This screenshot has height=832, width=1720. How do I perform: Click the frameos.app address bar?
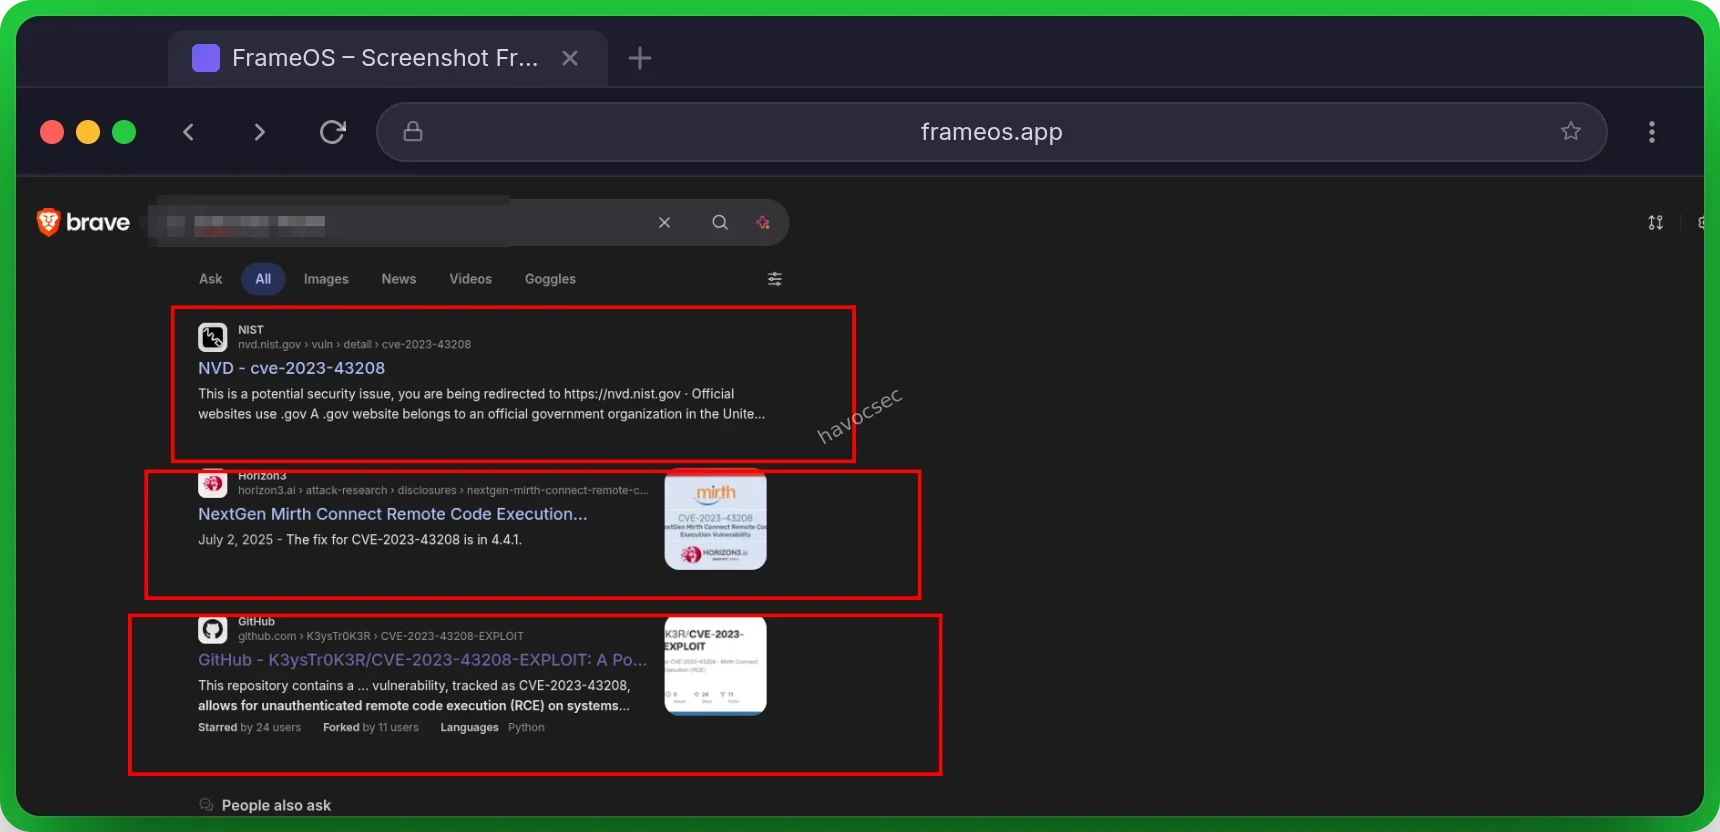coord(991,132)
